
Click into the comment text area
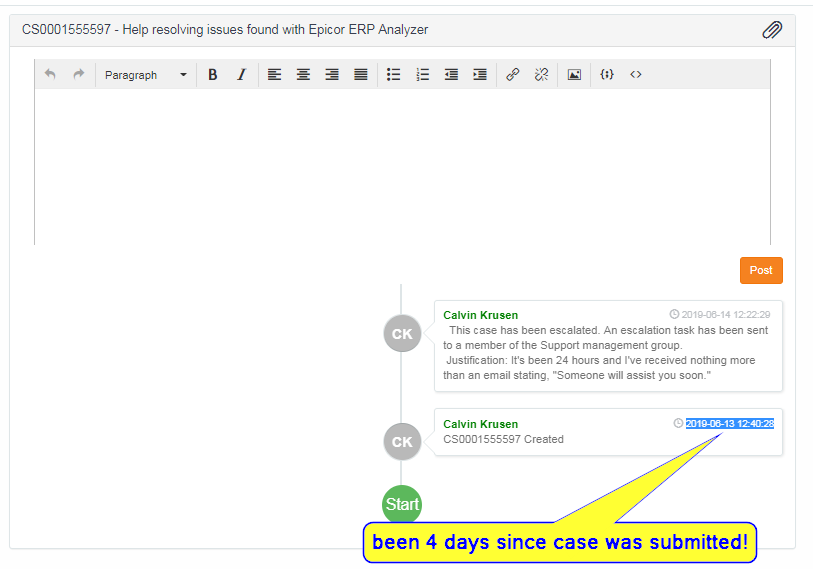402,166
